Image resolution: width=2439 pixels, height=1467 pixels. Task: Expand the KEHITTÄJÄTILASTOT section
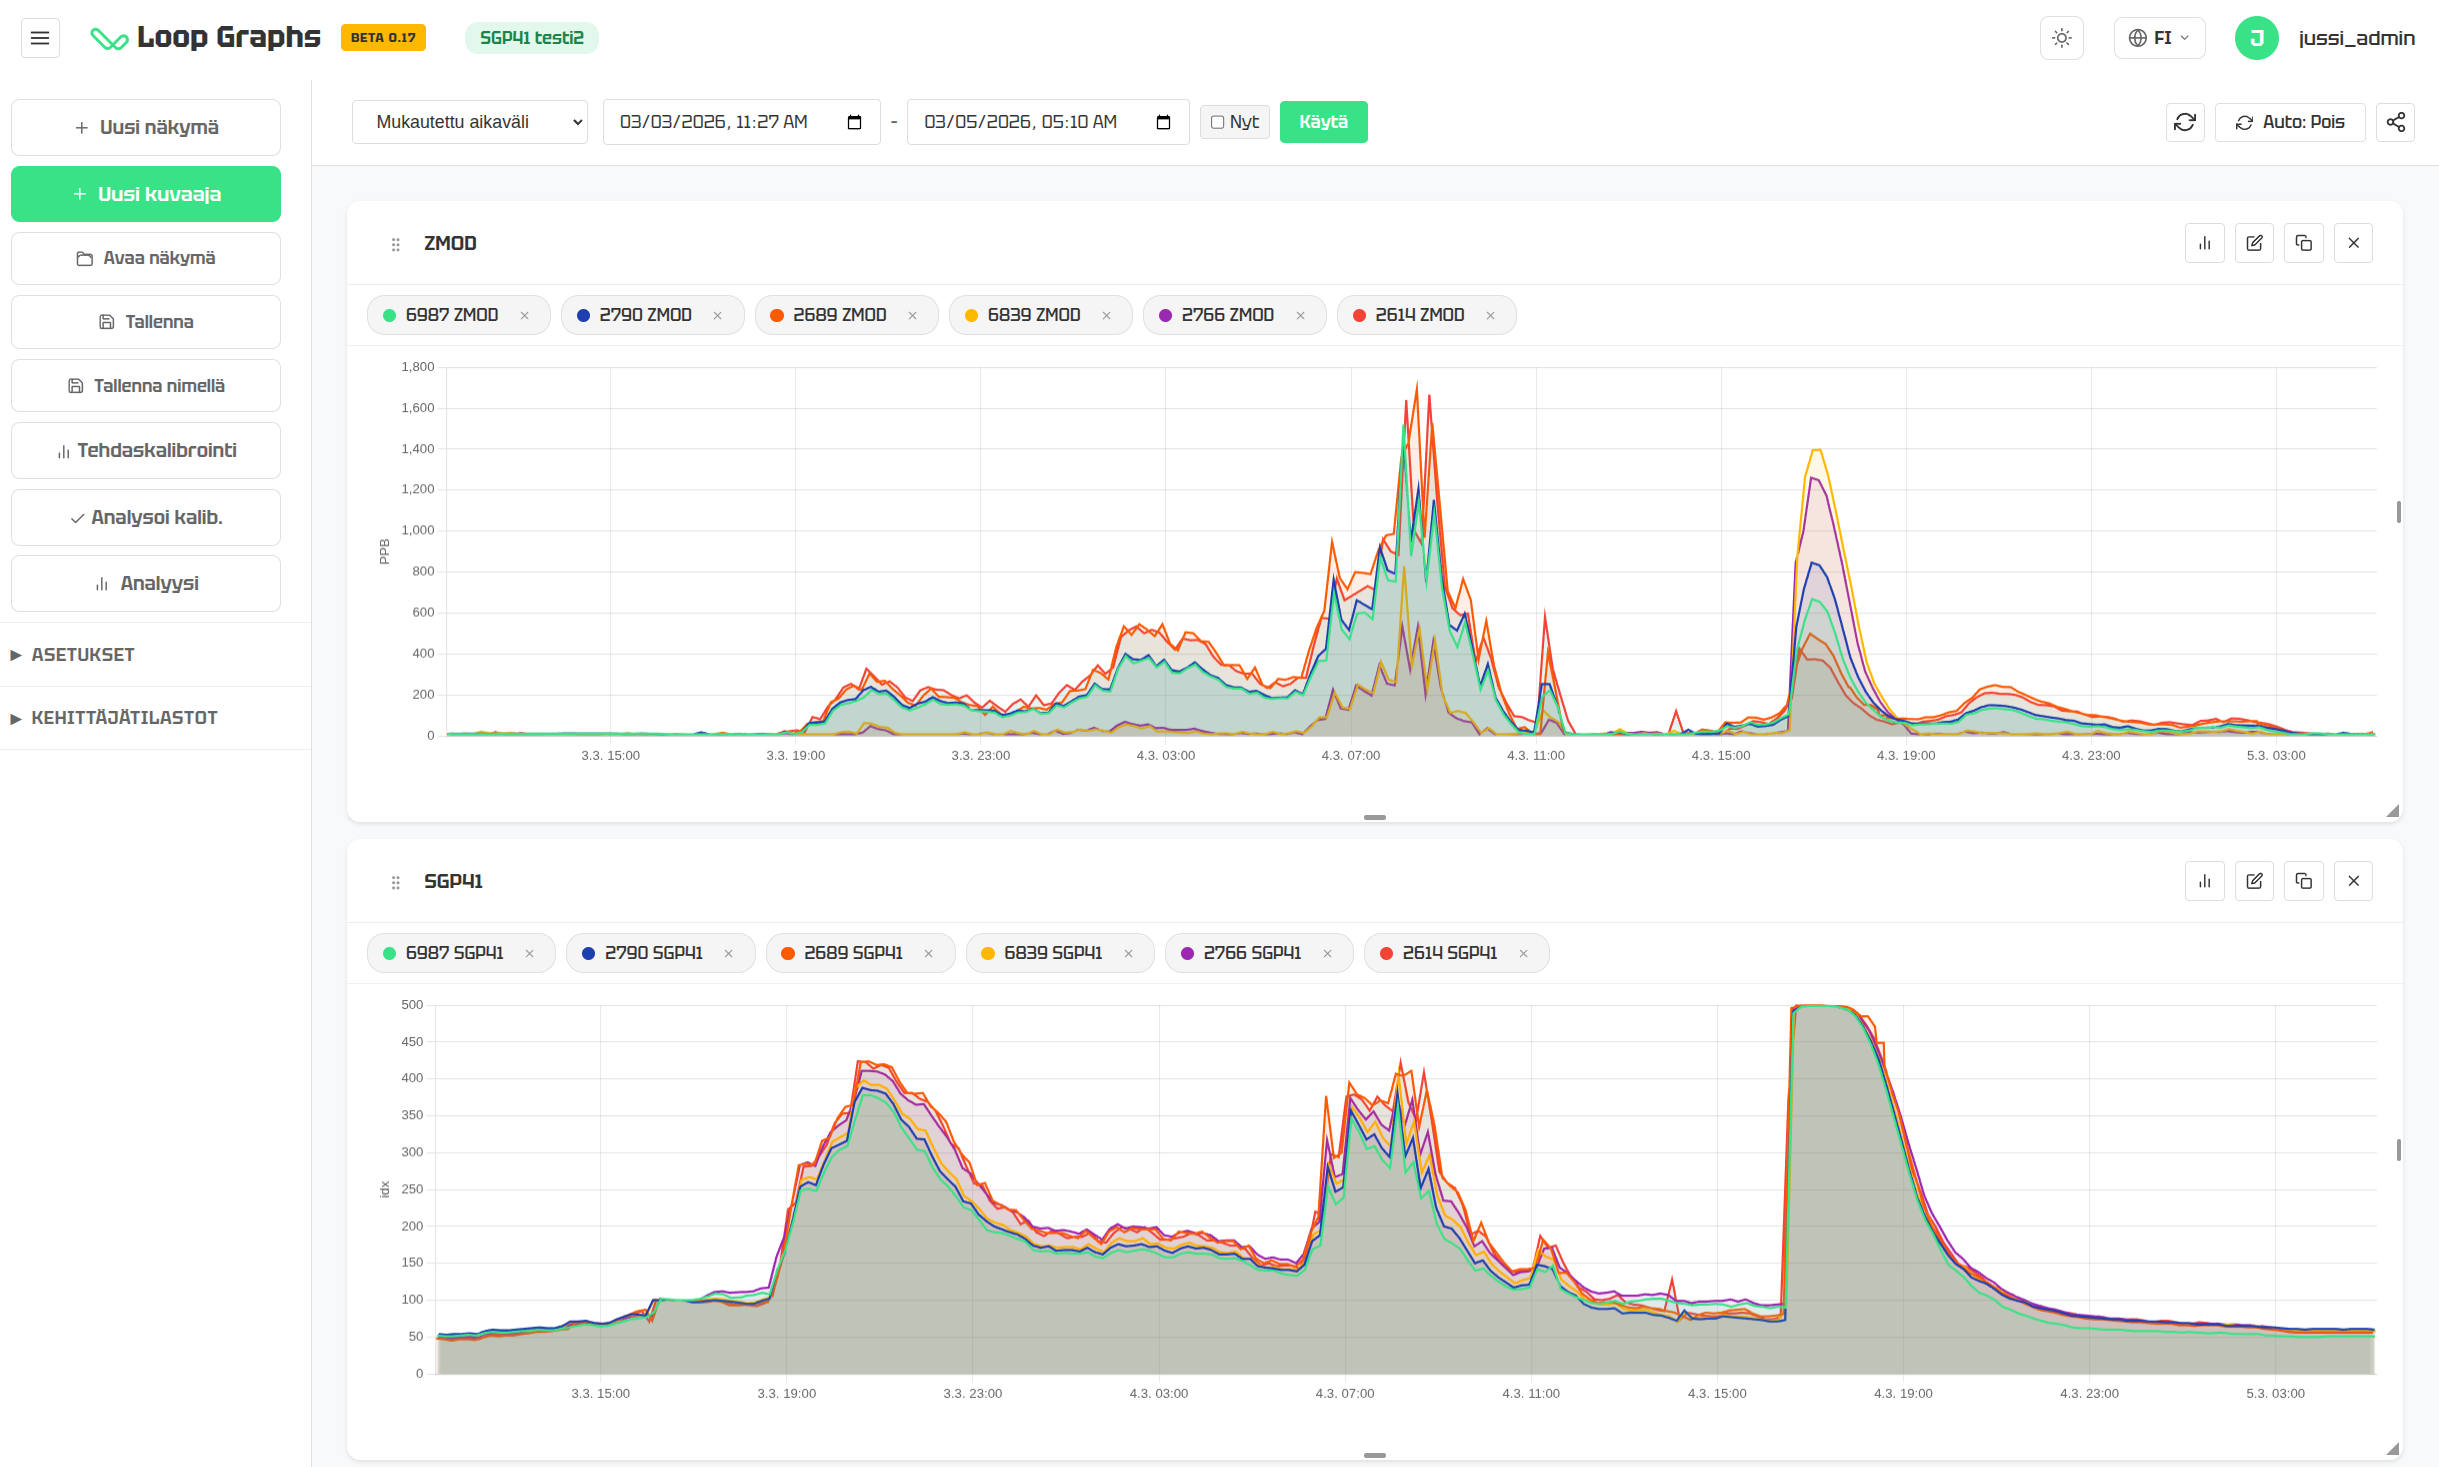click(x=123, y=718)
